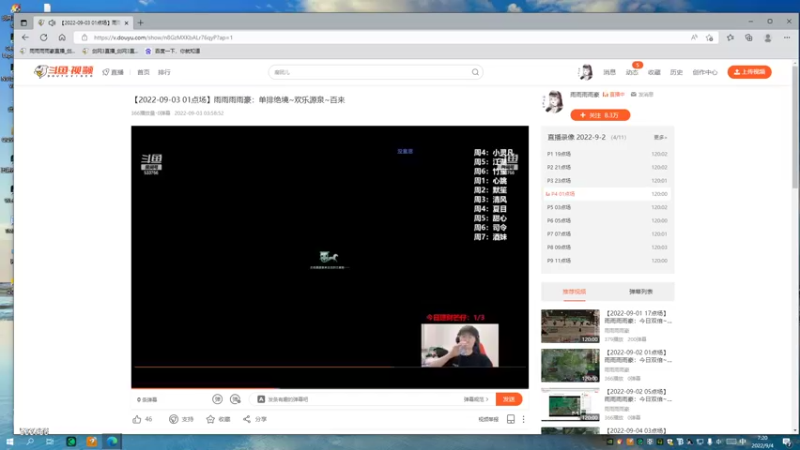Open 历史 history in header
This screenshot has width=800, height=450.
(676, 72)
